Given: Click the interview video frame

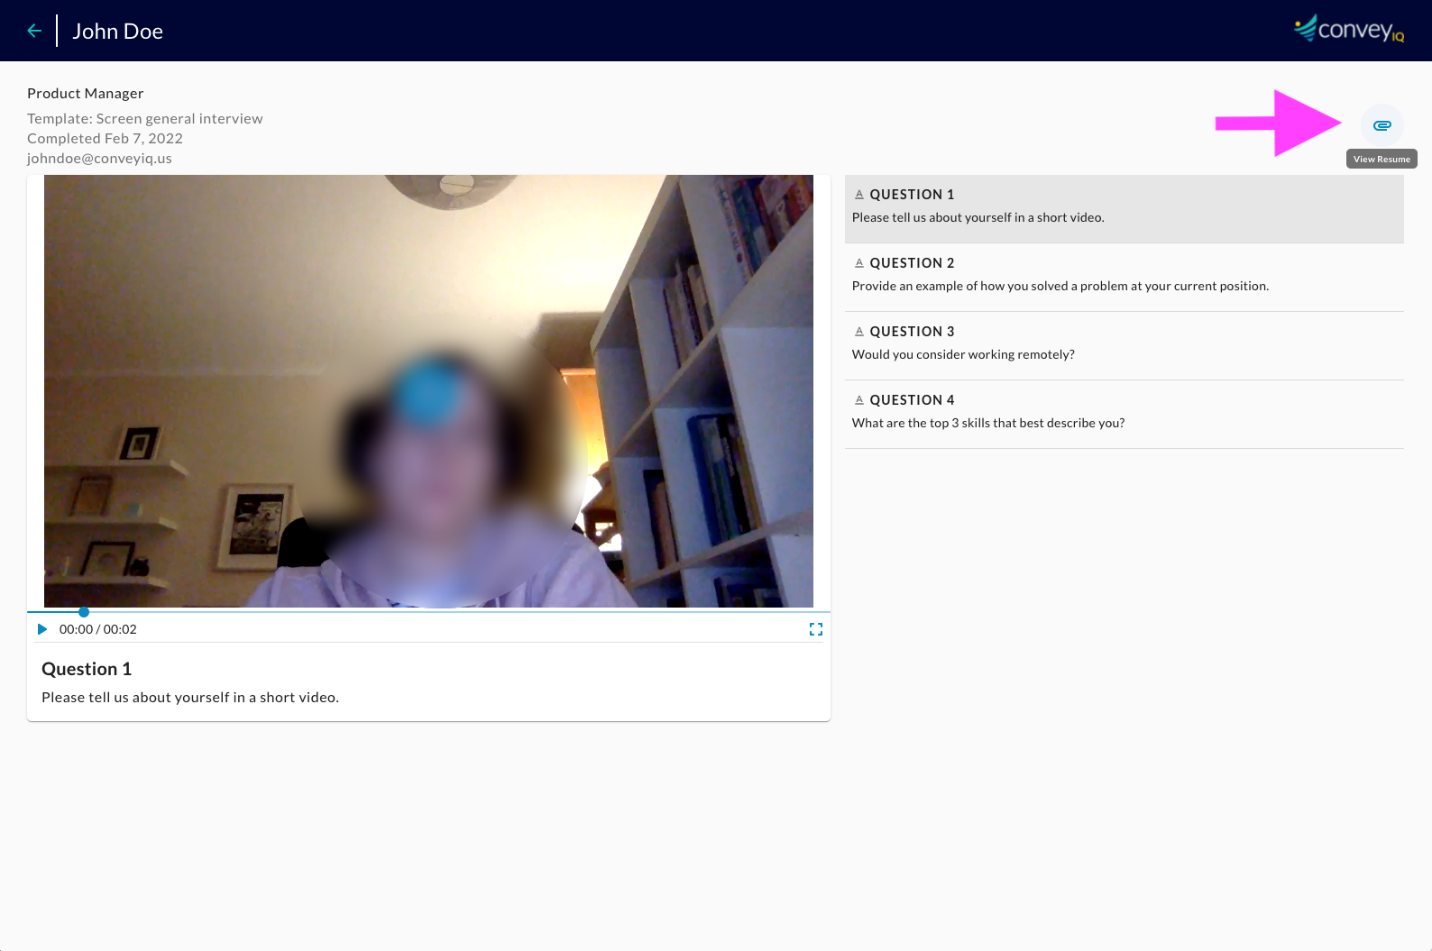Looking at the screenshot, I should 428,391.
